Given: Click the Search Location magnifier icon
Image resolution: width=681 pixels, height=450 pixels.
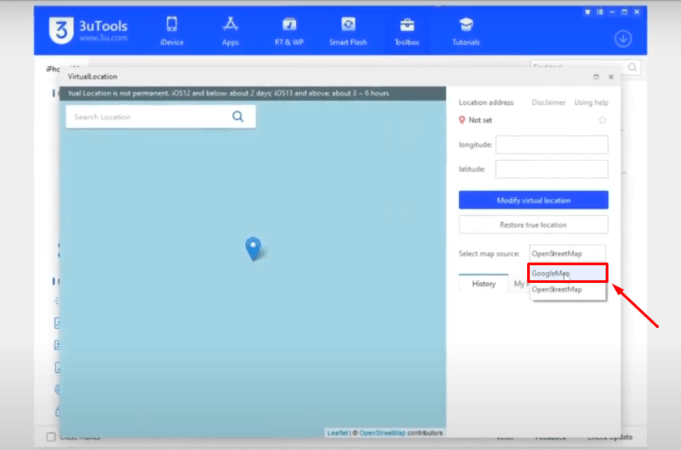Looking at the screenshot, I should point(238,116).
